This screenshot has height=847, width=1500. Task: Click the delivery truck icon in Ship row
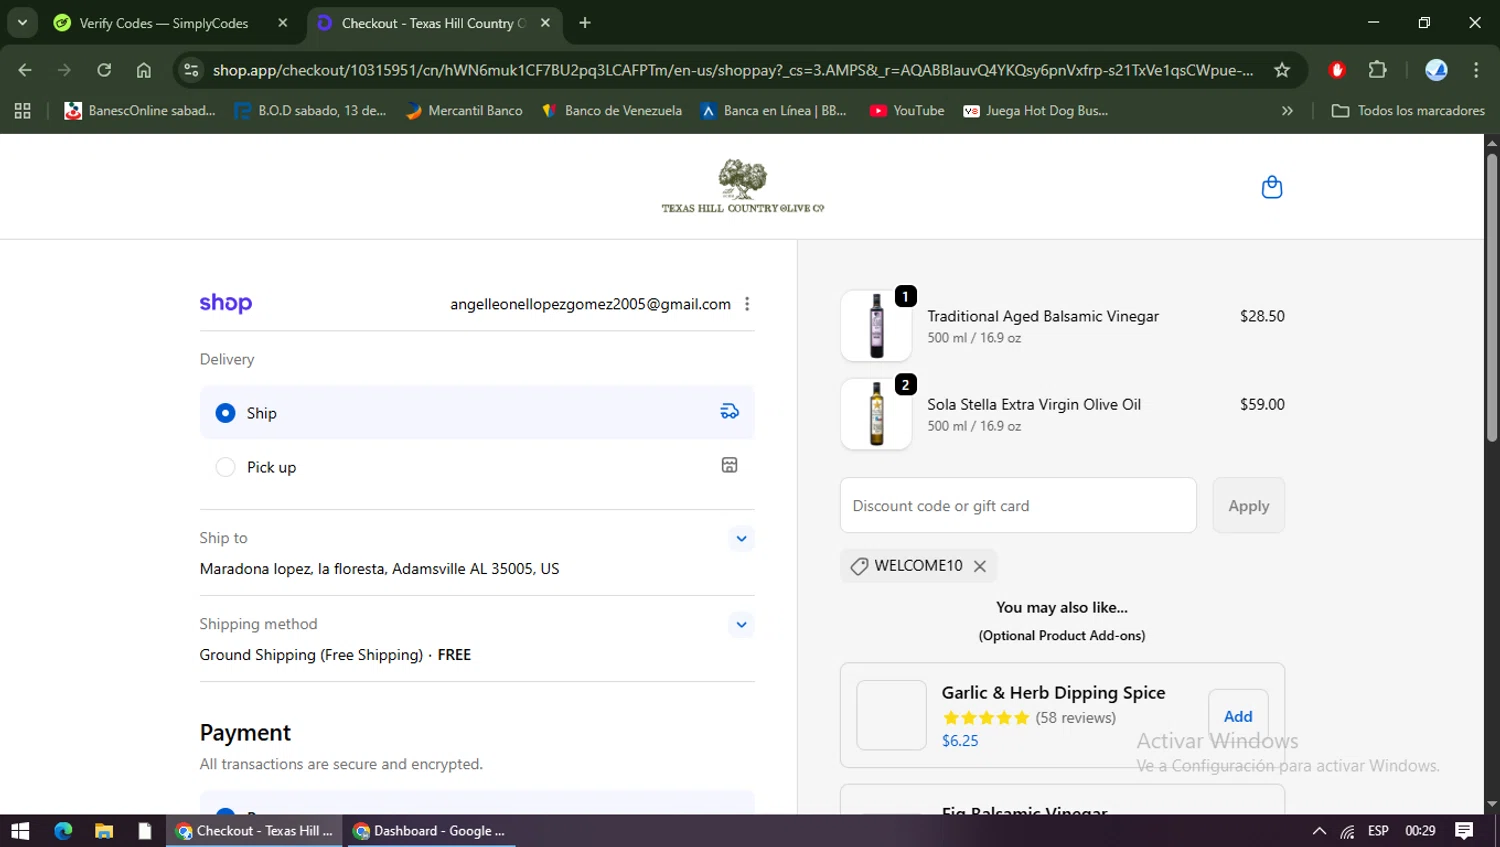pyautogui.click(x=730, y=412)
